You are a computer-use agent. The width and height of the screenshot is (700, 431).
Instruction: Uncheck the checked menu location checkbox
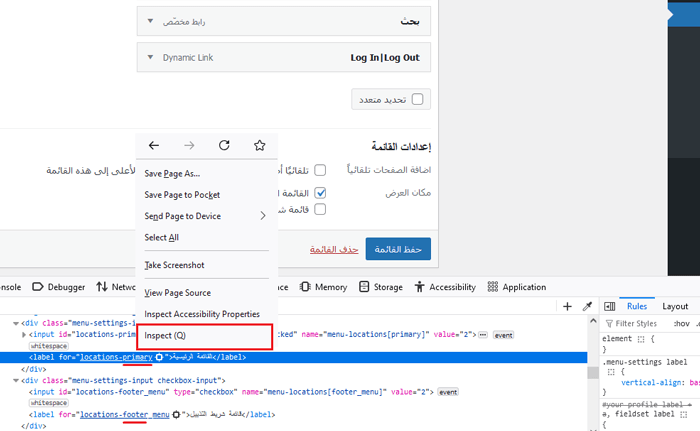[x=320, y=192]
